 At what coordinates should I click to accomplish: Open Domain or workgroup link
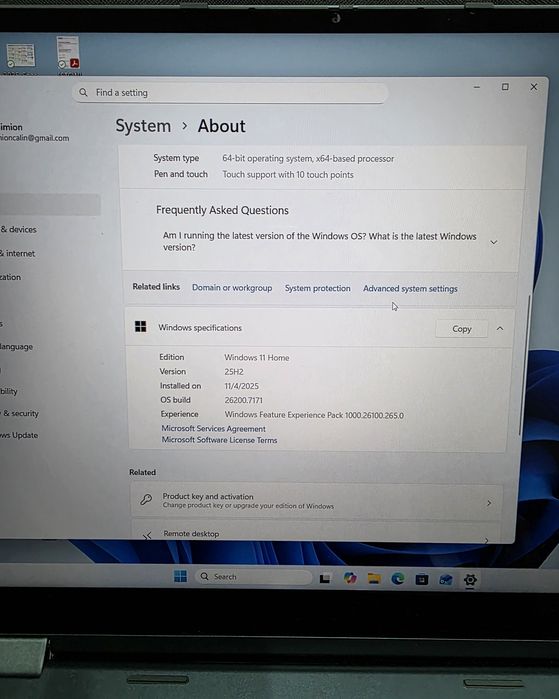pos(232,288)
